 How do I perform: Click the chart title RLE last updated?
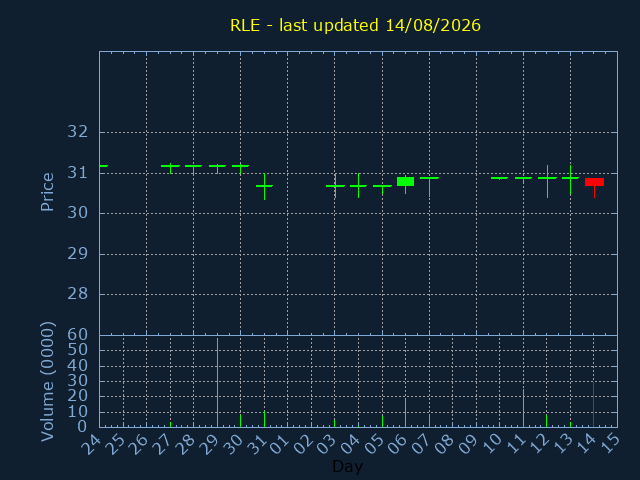pos(355,25)
